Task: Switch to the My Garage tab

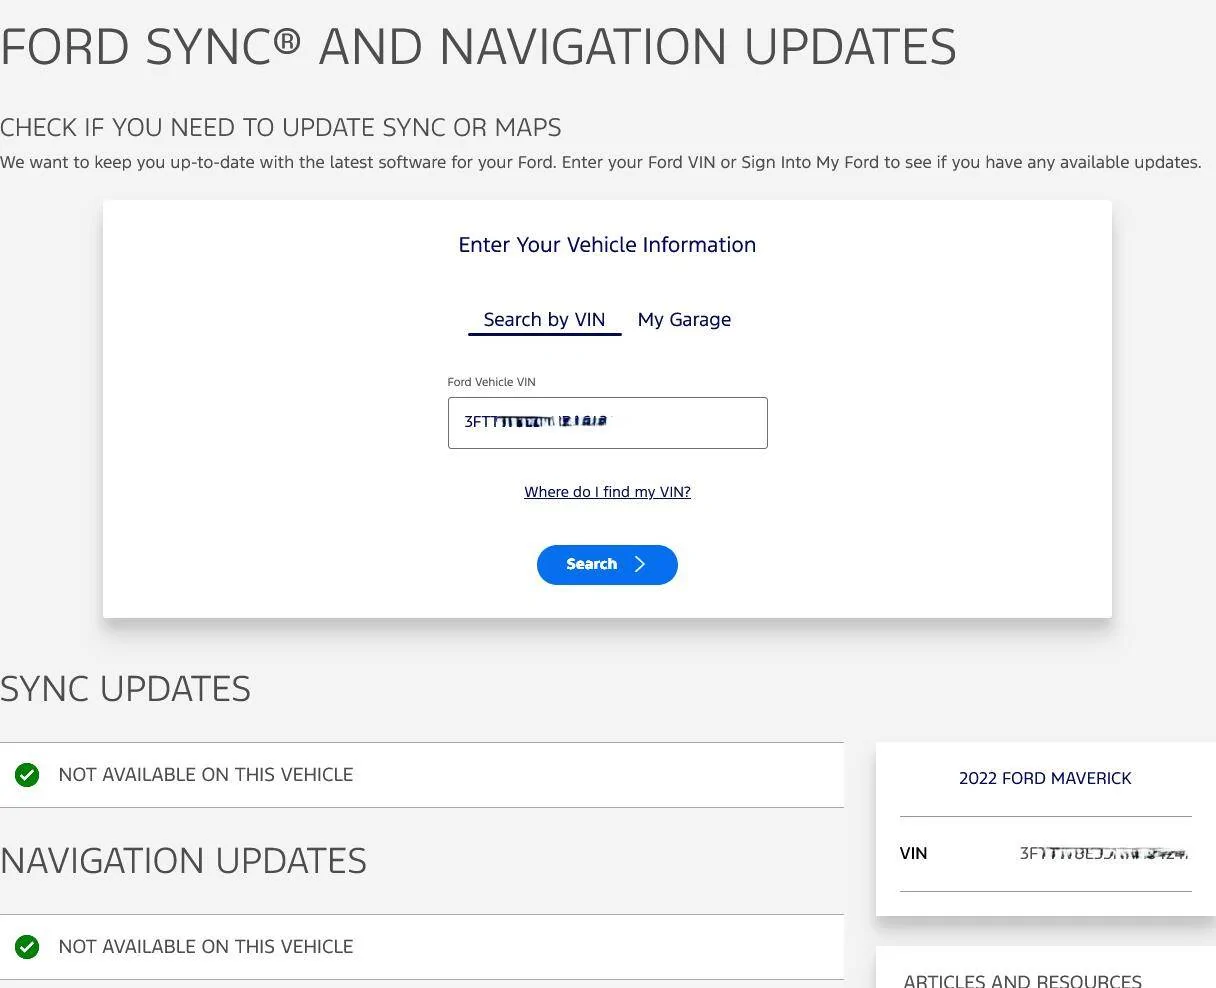Action: pos(684,320)
